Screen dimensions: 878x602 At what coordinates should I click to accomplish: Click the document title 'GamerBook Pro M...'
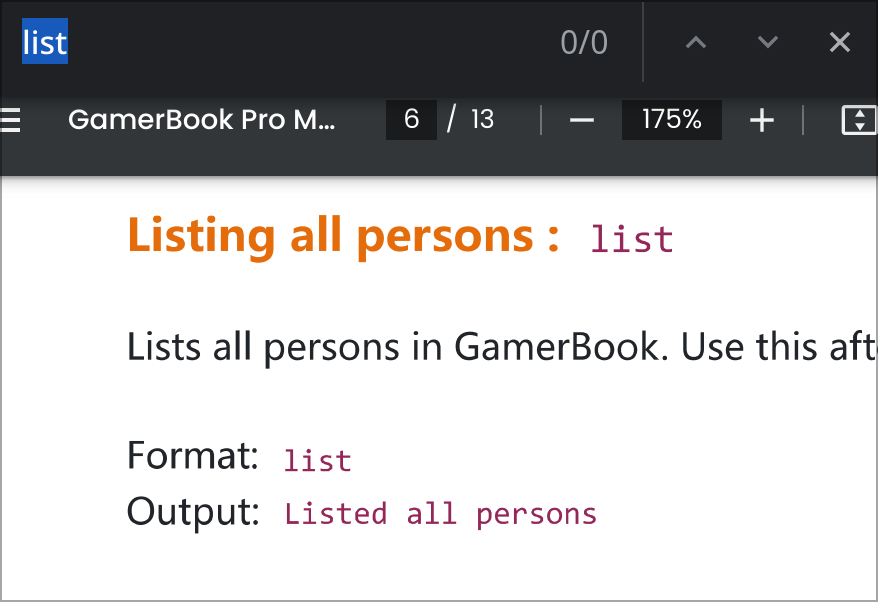[202, 119]
